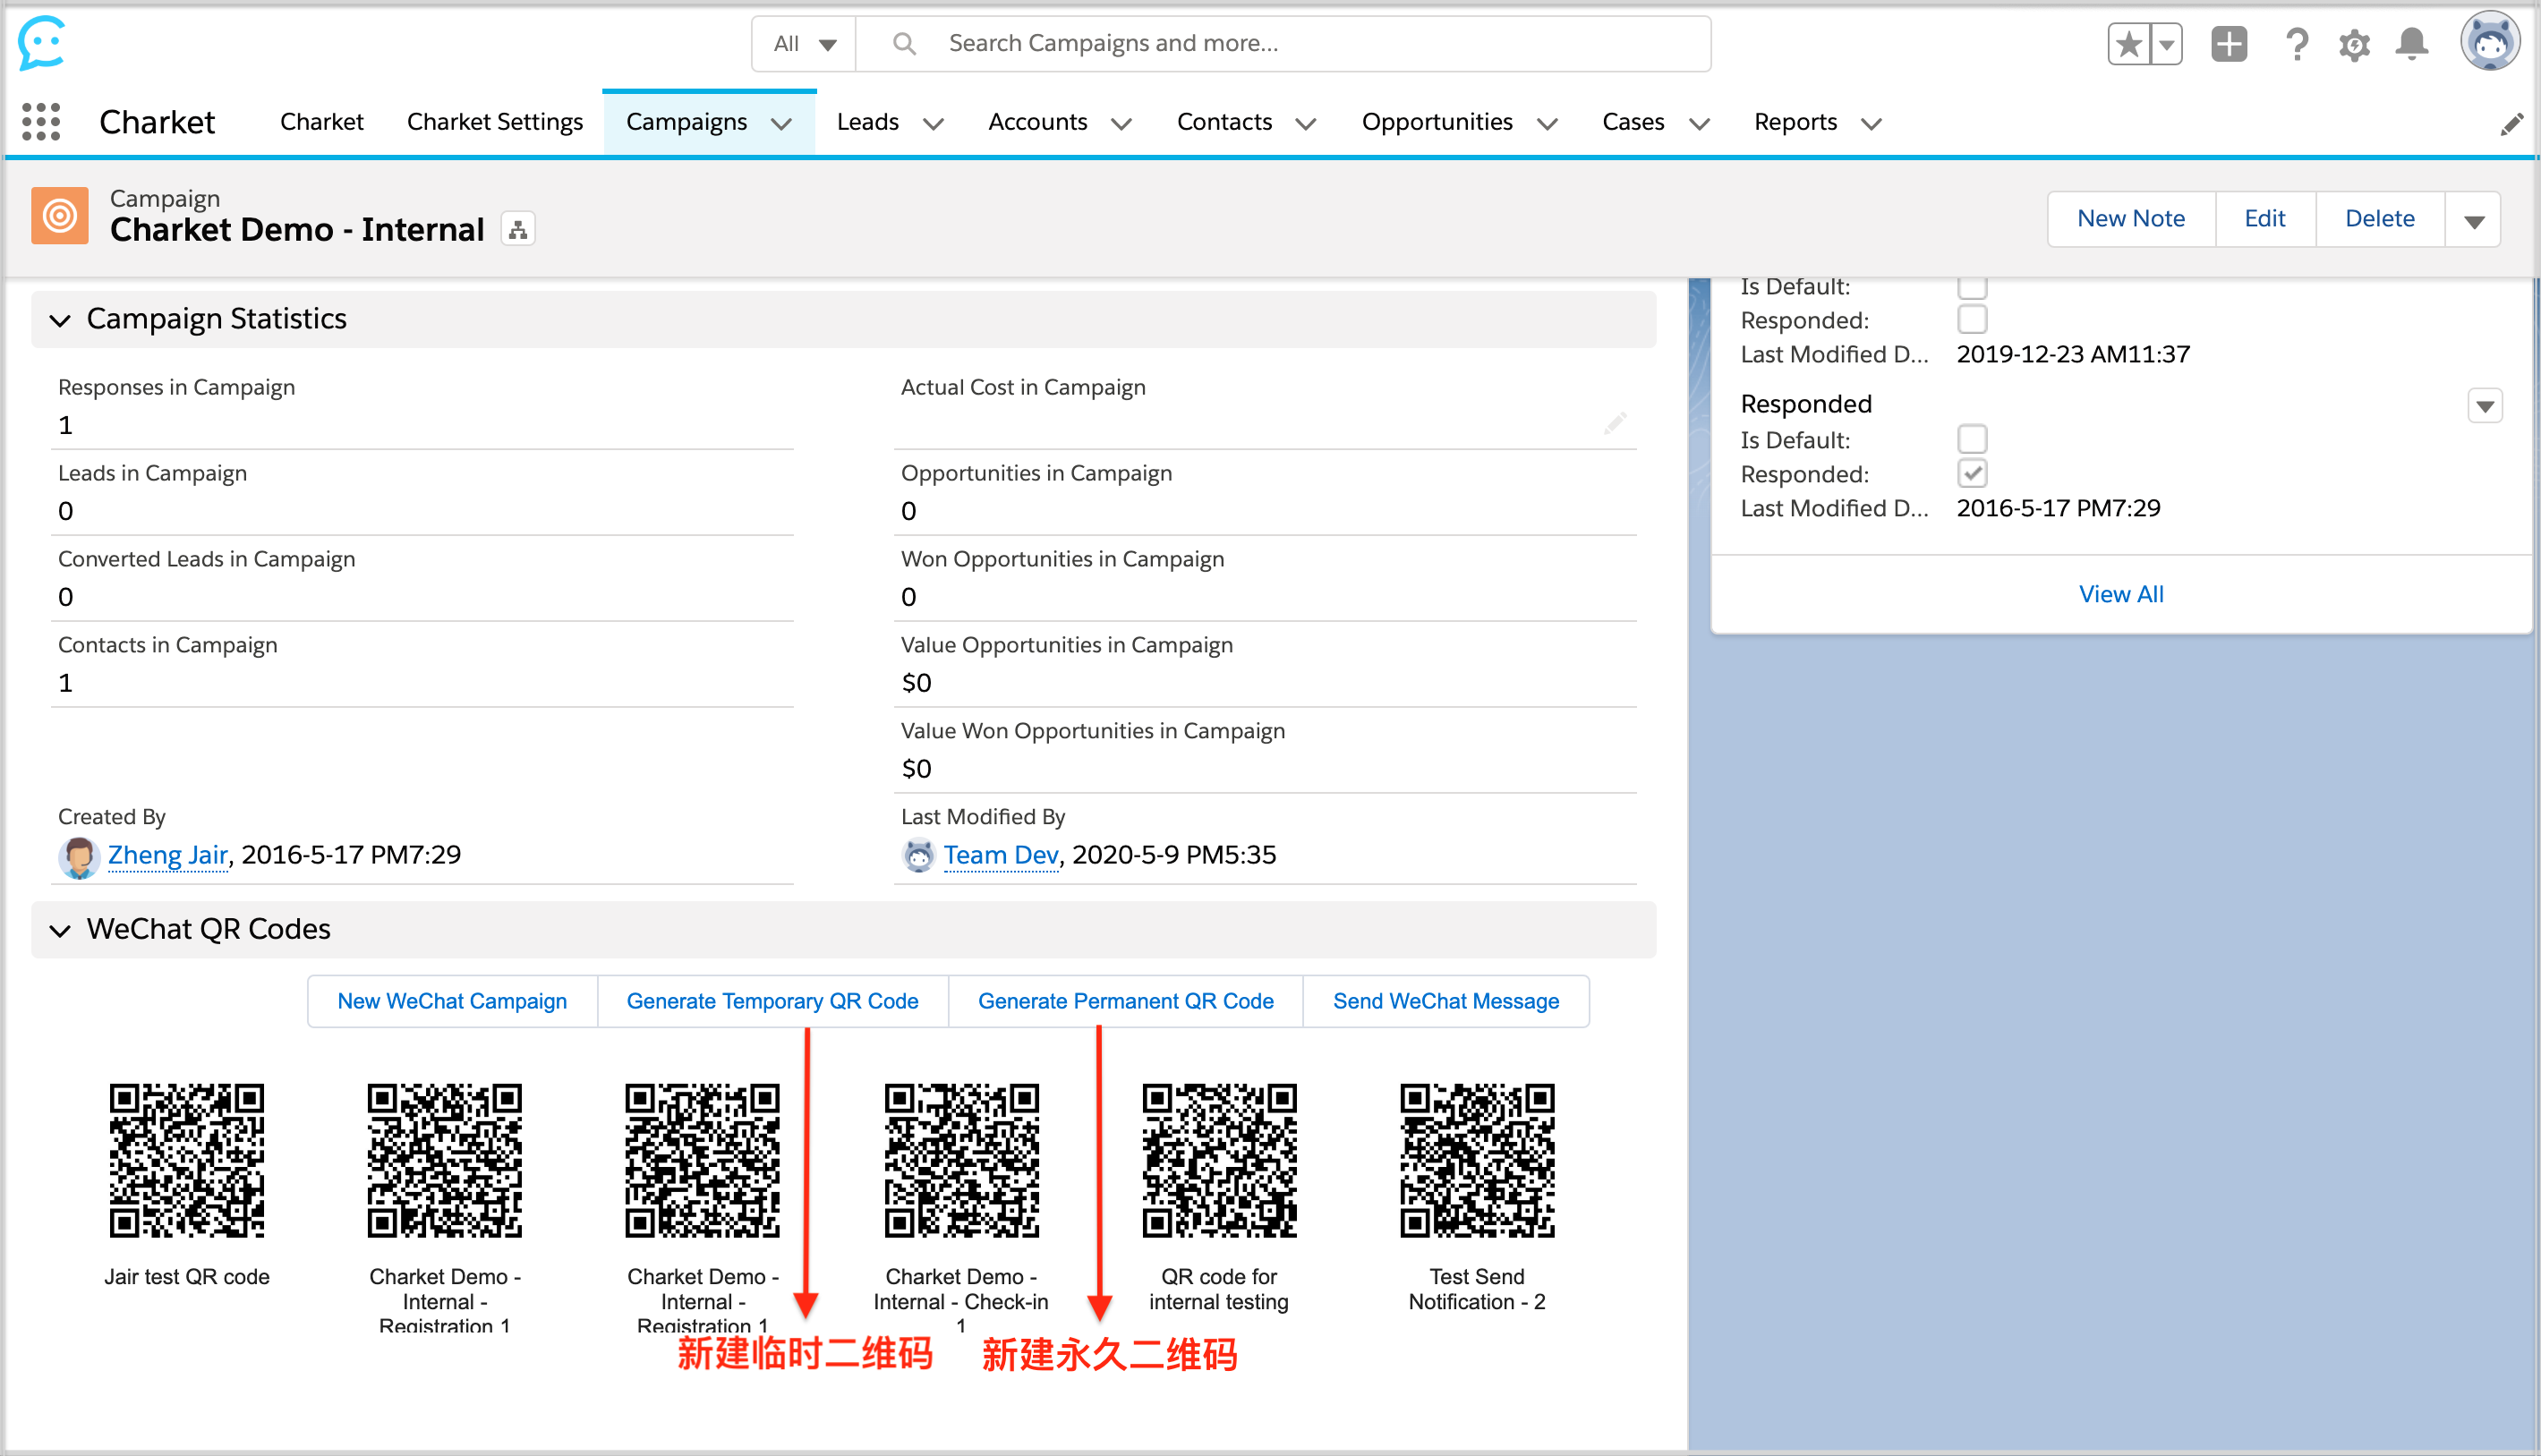Open the Leads tab
This screenshot has width=2541, height=1456.
click(x=867, y=122)
